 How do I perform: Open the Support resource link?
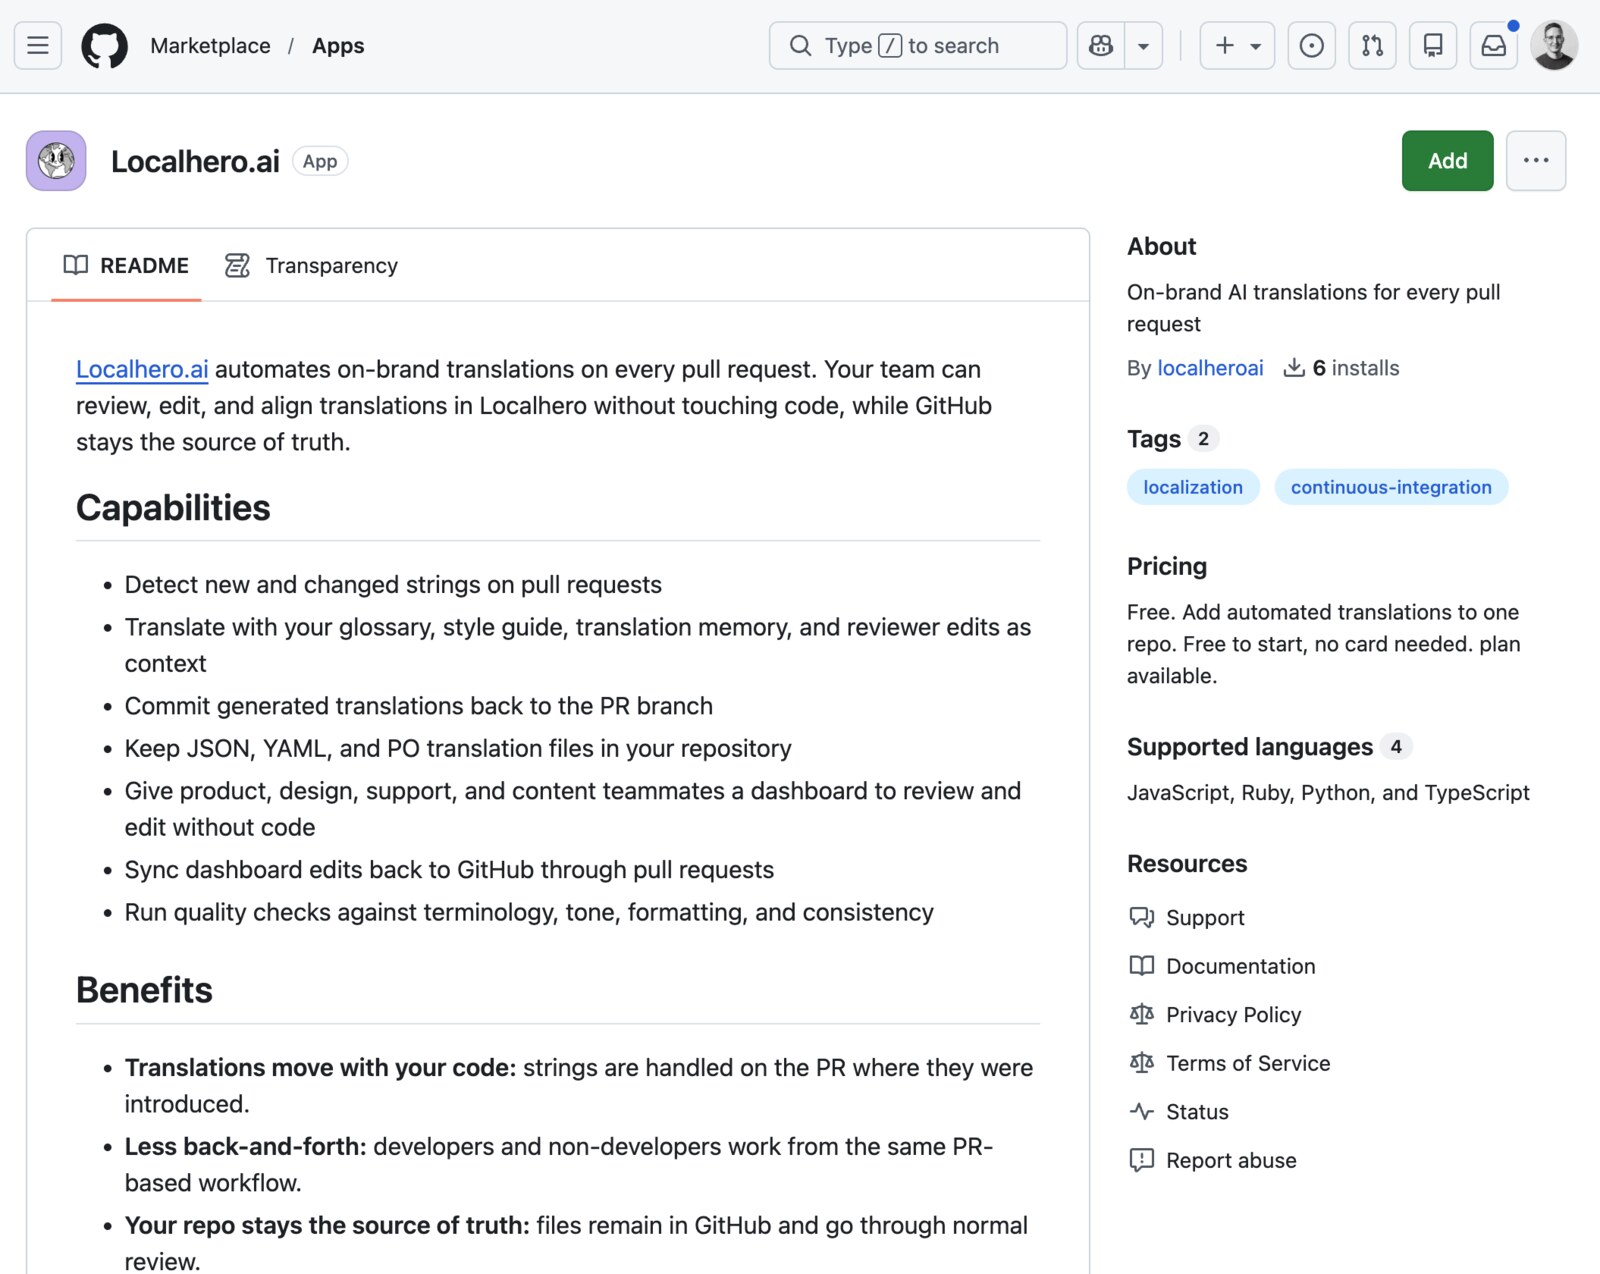(1205, 918)
